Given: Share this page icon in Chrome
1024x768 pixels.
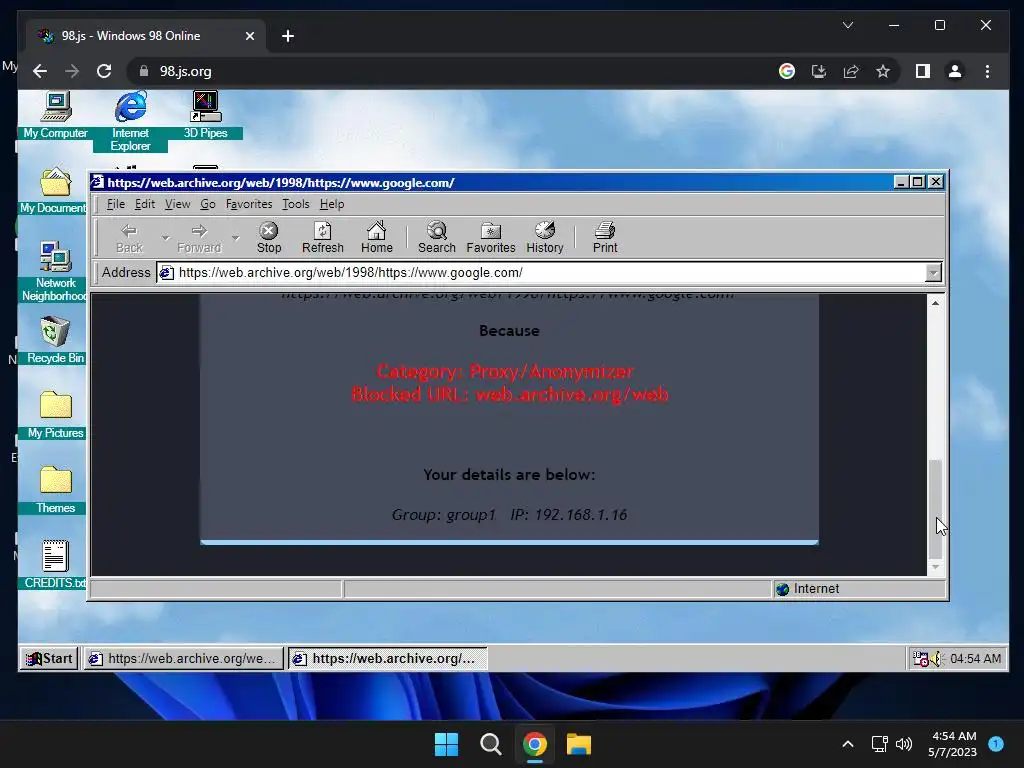Looking at the screenshot, I should coord(851,71).
